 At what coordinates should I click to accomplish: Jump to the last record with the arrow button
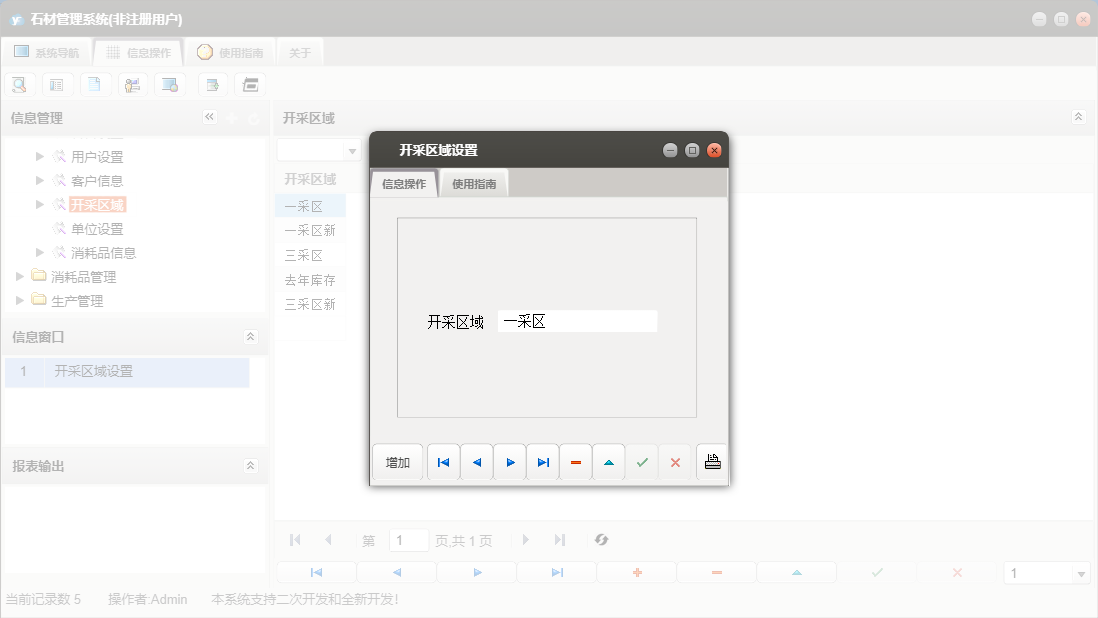543,461
